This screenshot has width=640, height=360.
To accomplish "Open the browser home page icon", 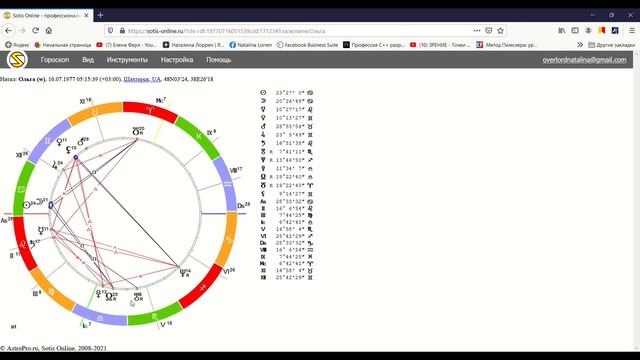I will [x=49, y=31].
